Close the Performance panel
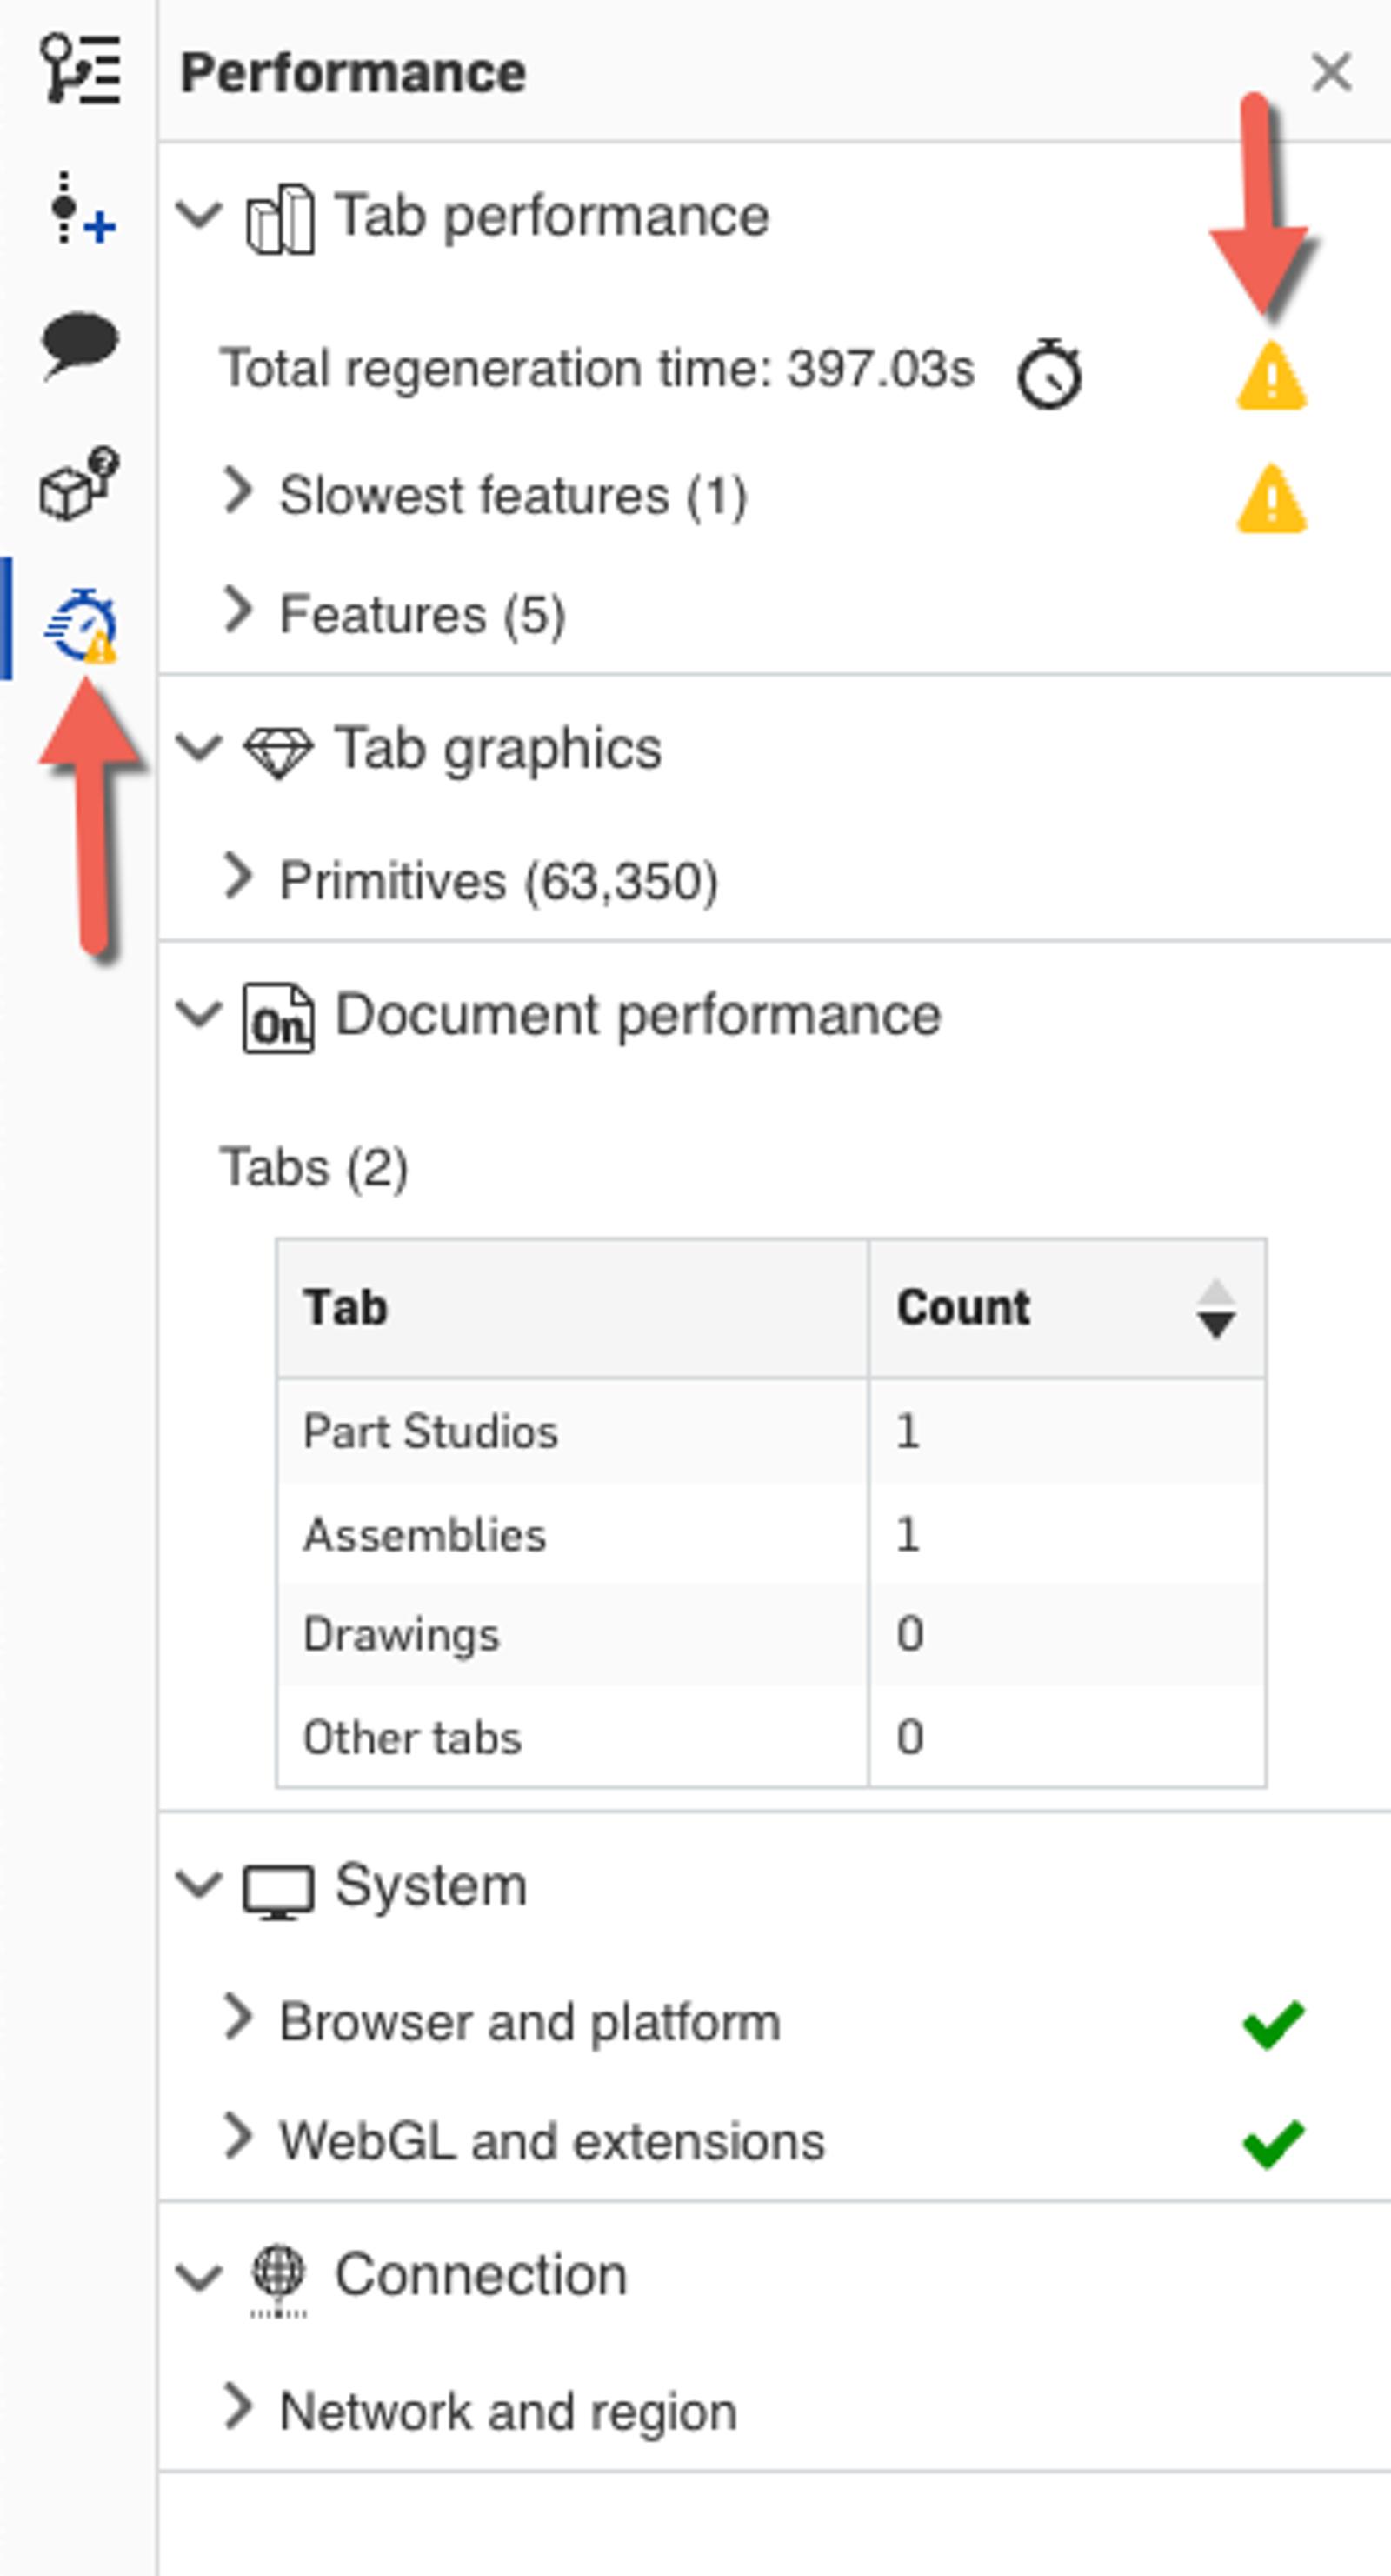Screen dimensions: 1391x2576 (x=1331, y=73)
